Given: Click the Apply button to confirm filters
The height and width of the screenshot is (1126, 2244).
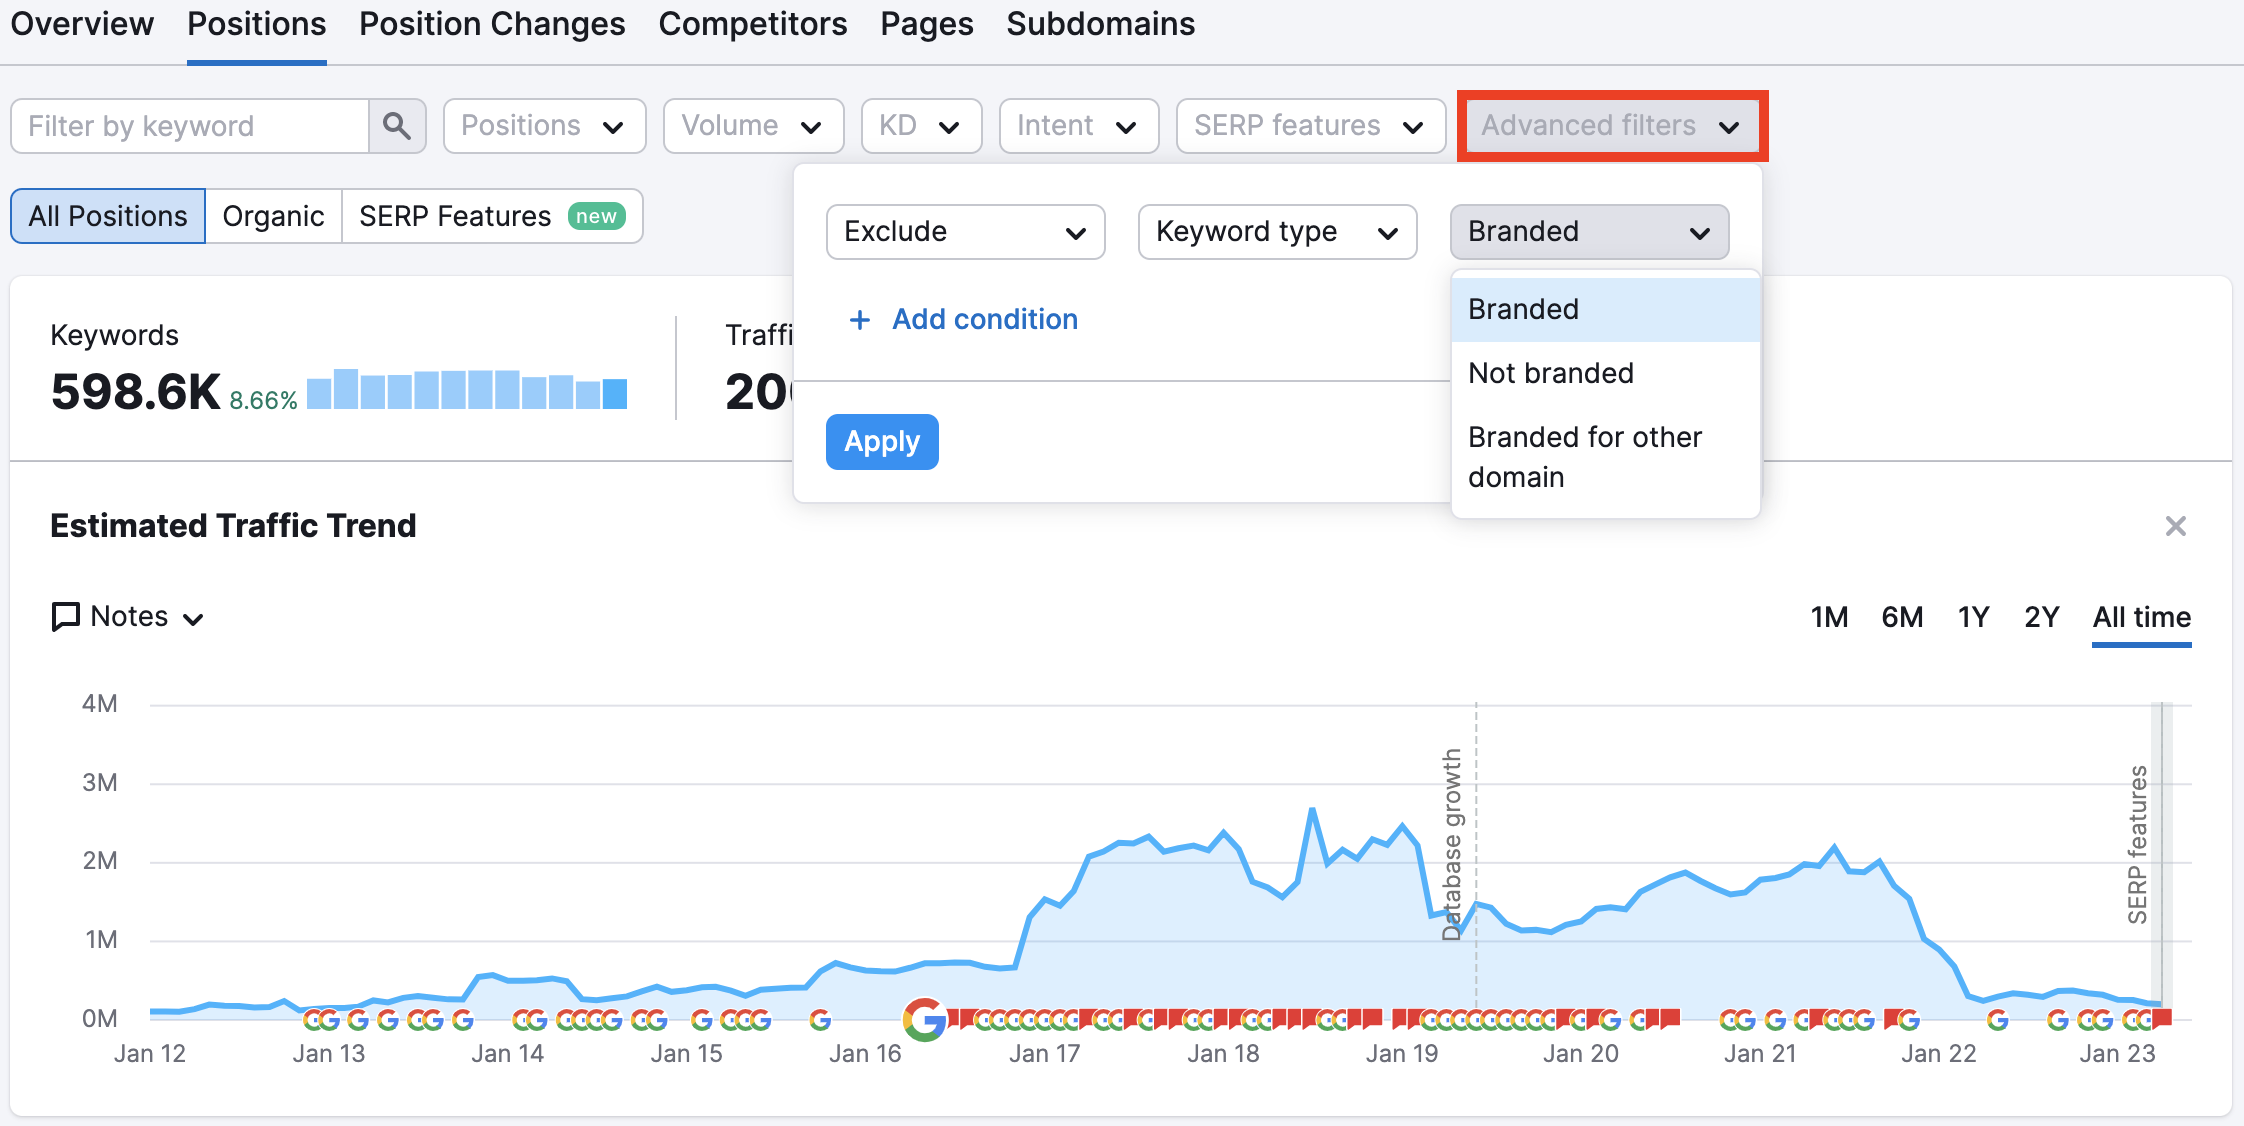Looking at the screenshot, I should (x=882, y=441).
